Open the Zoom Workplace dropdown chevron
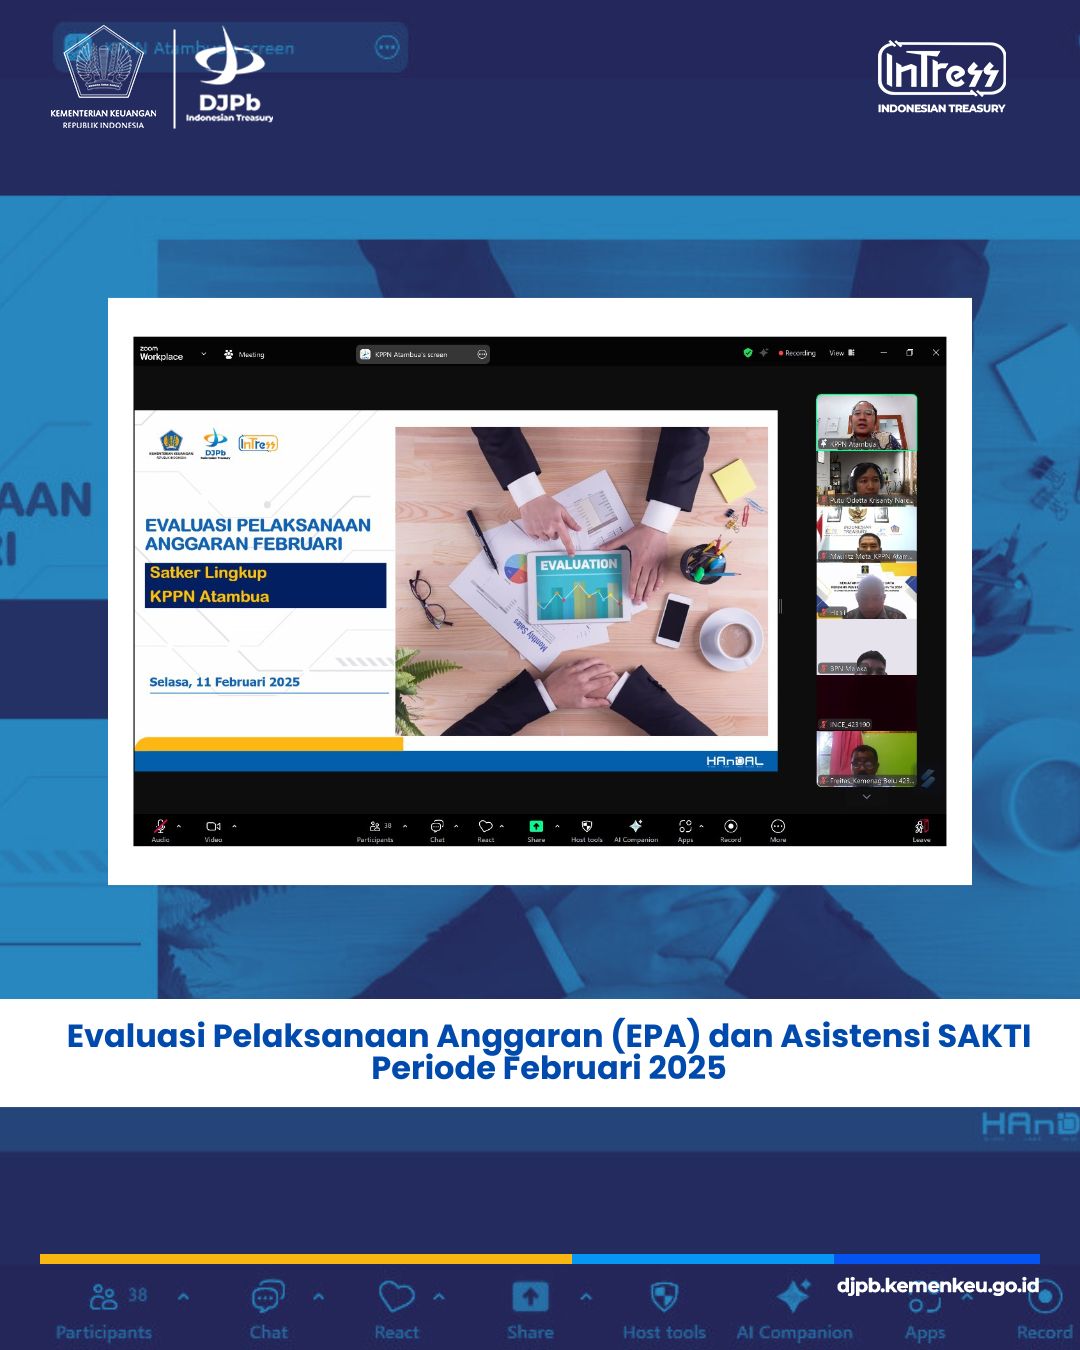1080x1350 pixels. point(203,353)
